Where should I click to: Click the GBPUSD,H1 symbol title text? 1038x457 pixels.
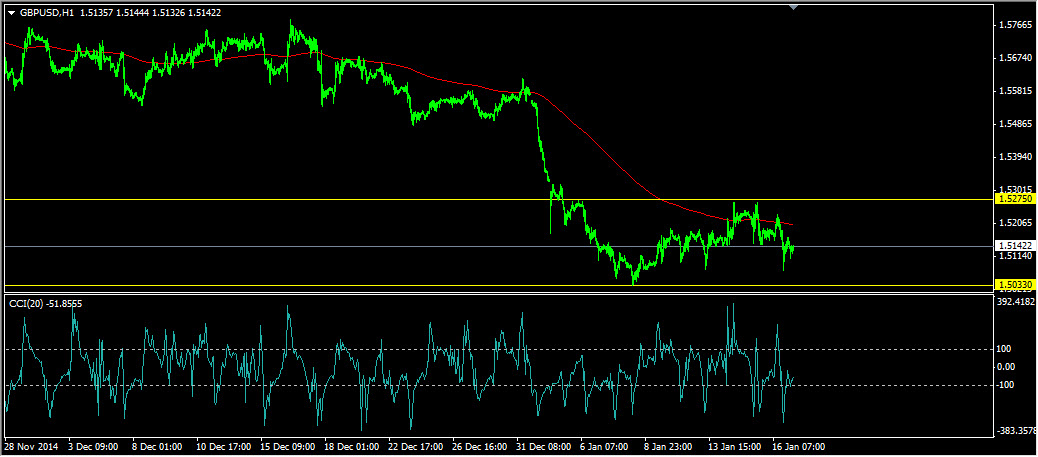pos(48,12)
